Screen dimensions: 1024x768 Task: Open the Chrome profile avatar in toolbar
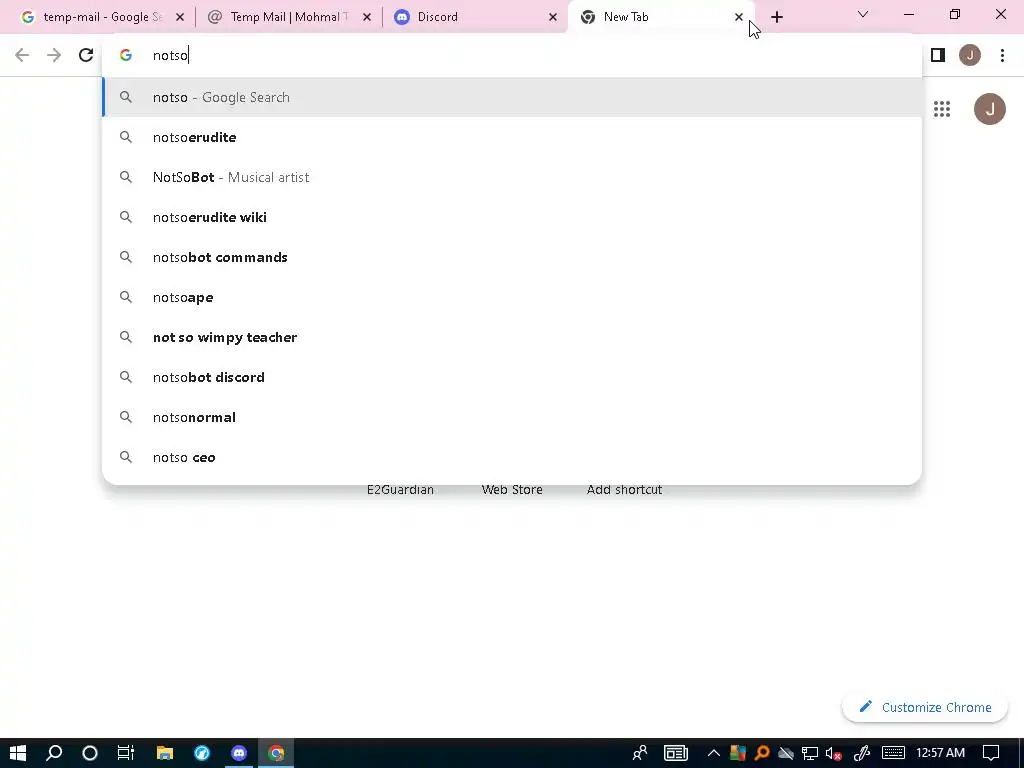point(970,55)
